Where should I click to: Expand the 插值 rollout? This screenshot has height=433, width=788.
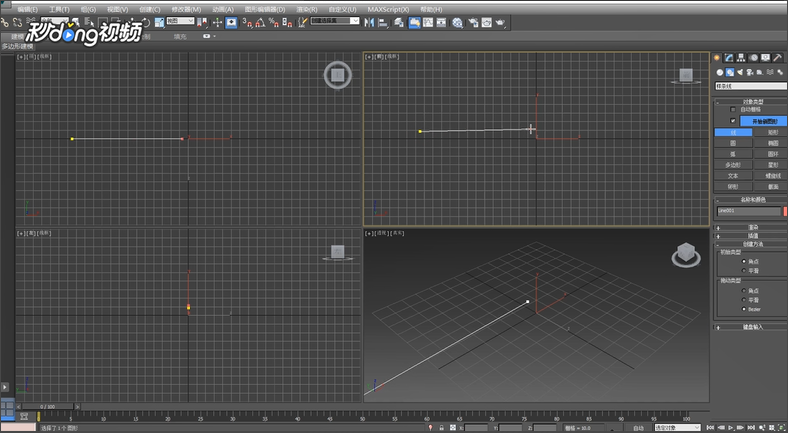click(x=751, y=236)
